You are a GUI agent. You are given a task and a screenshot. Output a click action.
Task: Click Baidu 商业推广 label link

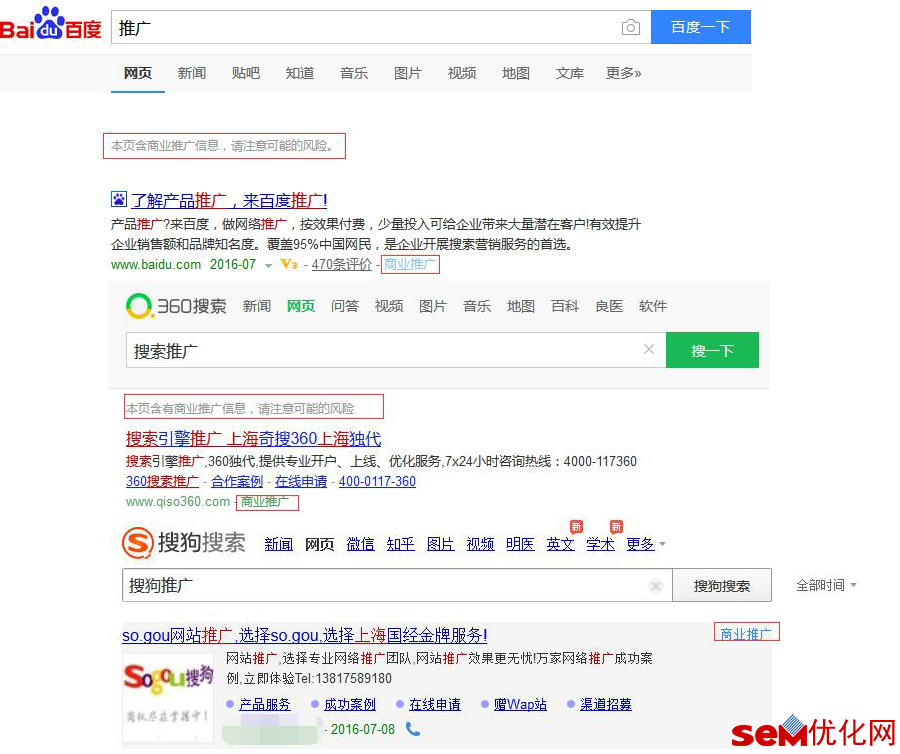[410, 264]
